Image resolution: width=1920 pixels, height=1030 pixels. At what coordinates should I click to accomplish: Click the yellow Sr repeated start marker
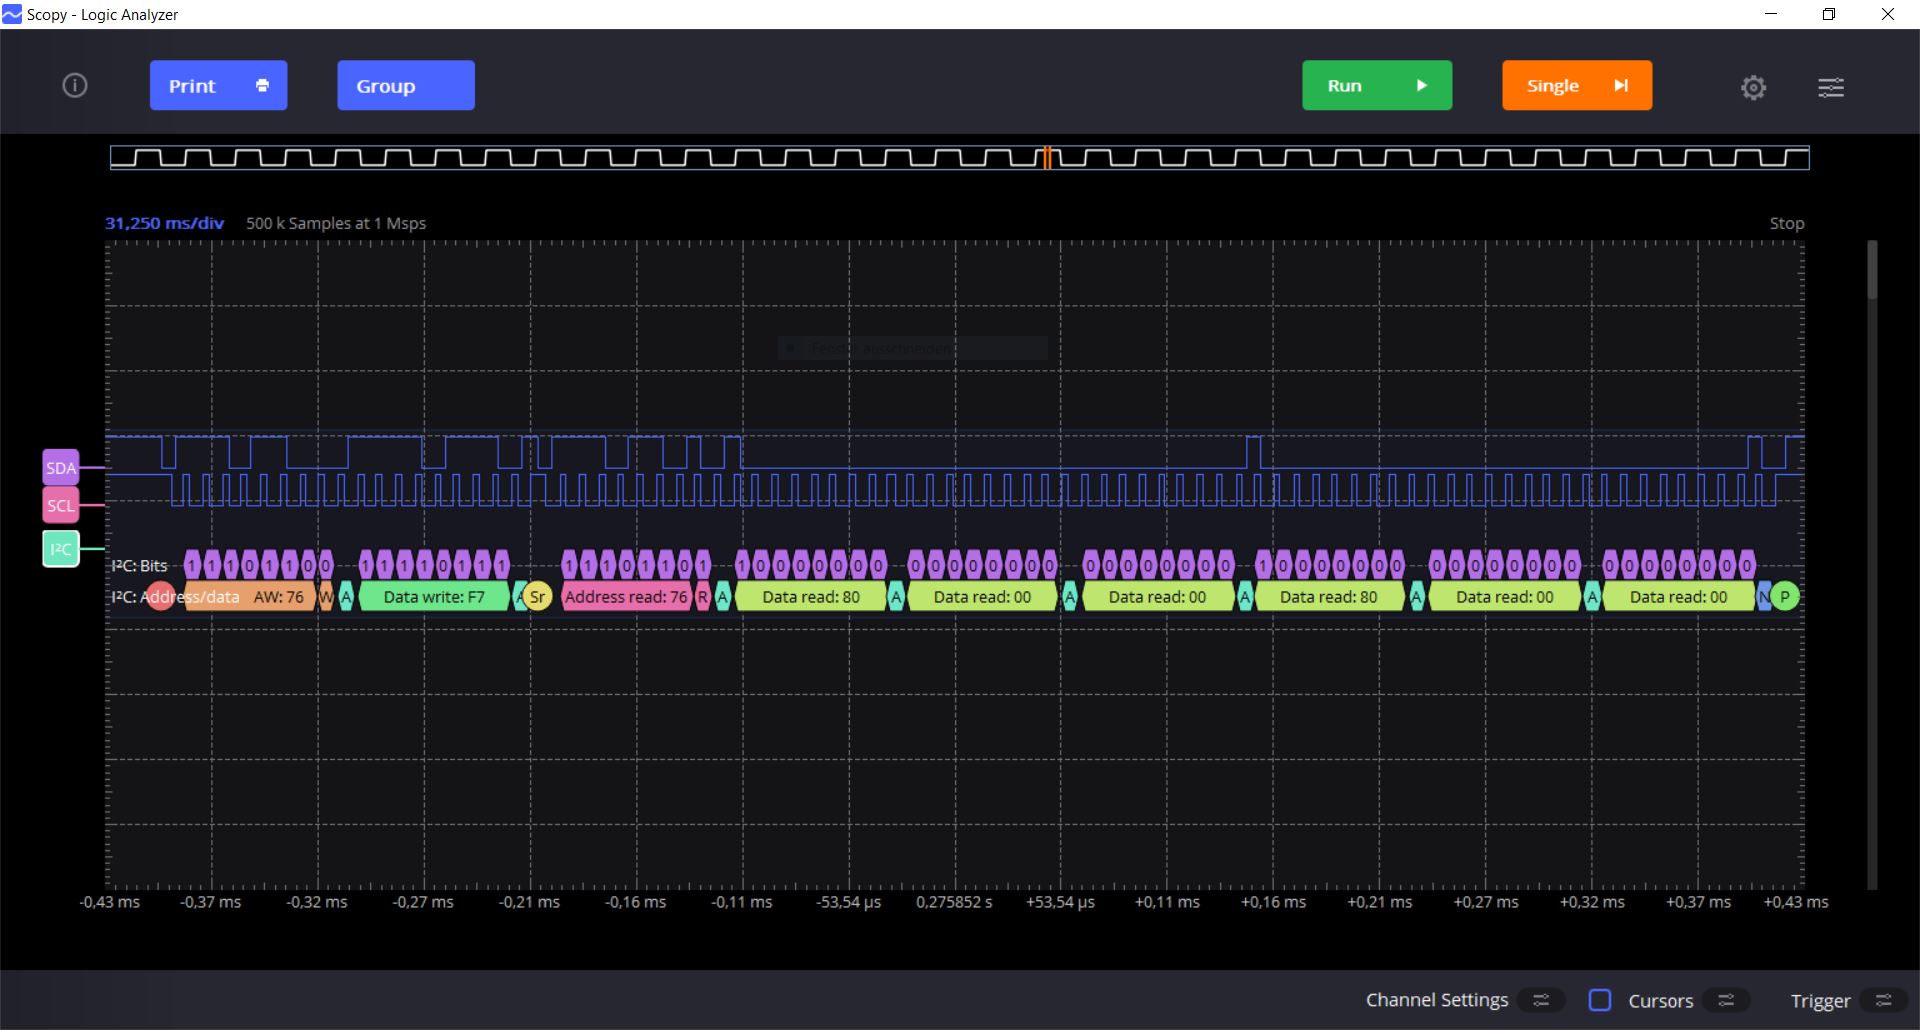point(537,597)
